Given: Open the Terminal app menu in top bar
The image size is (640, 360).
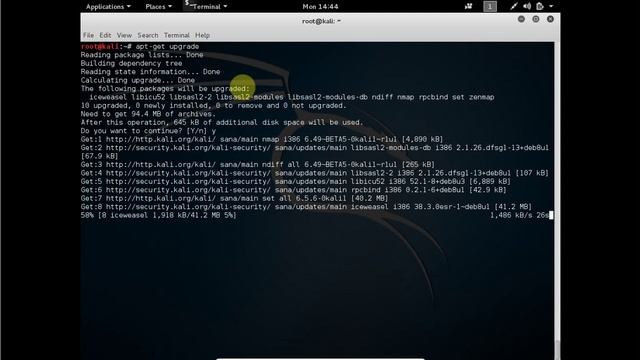Looking at the screenshot, I should (206, 6).
